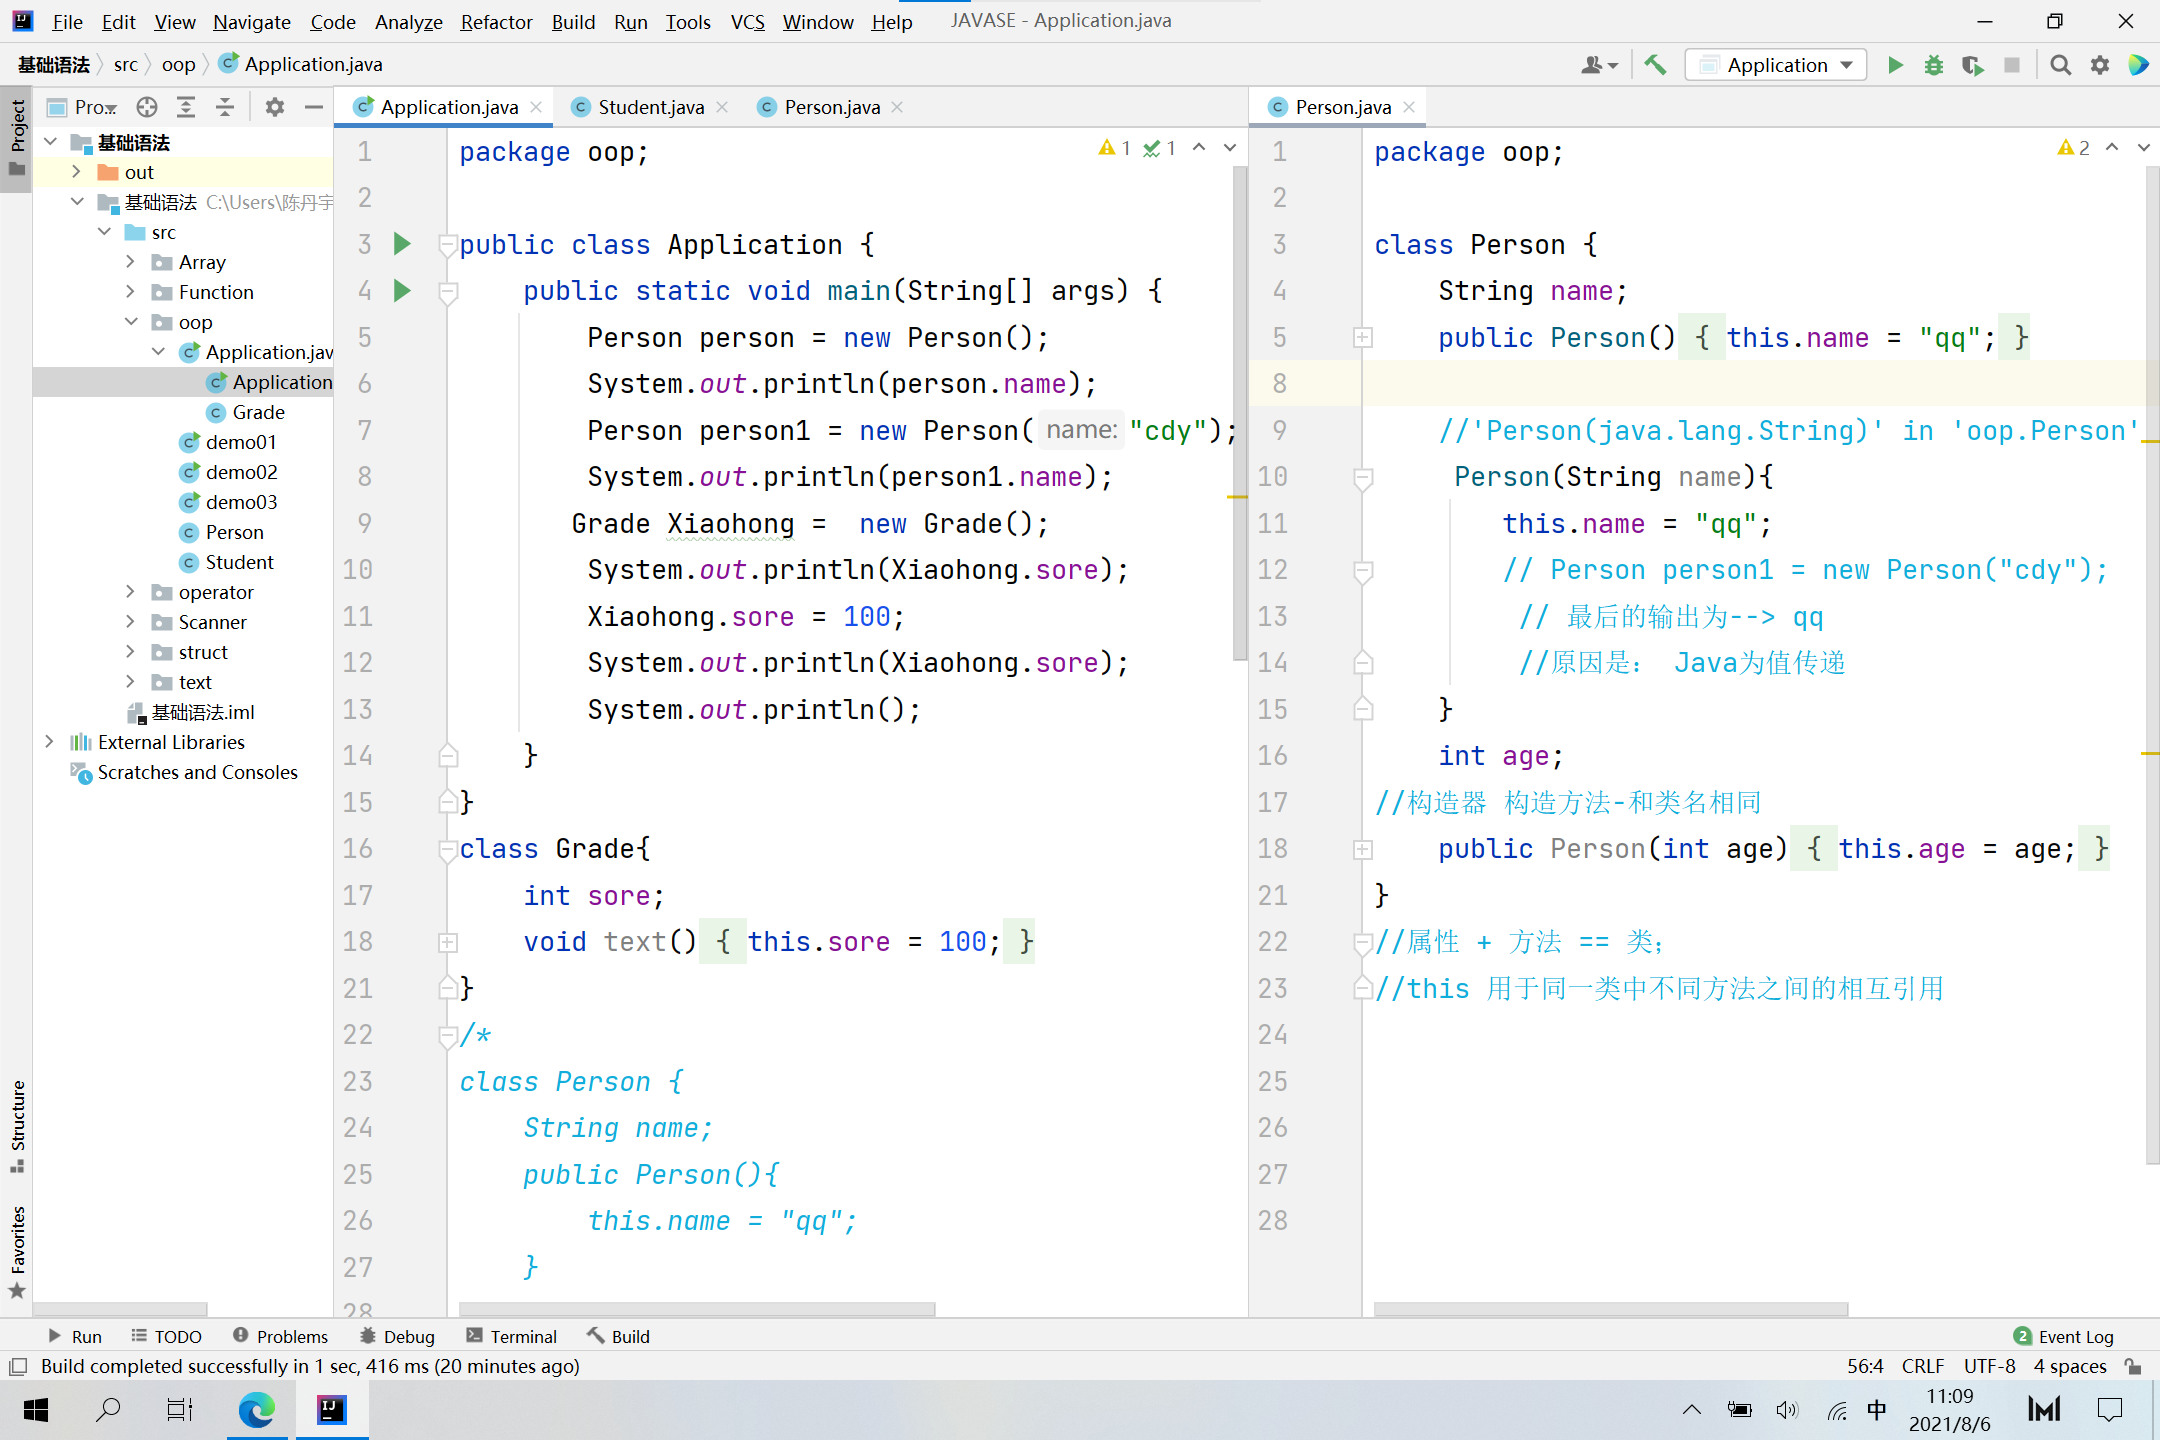Image resolution: width=2160 pixels, height=1440 pixels.
Task: Toggle fold on Person() constructor in right editor
Action: coord(1362,338)
